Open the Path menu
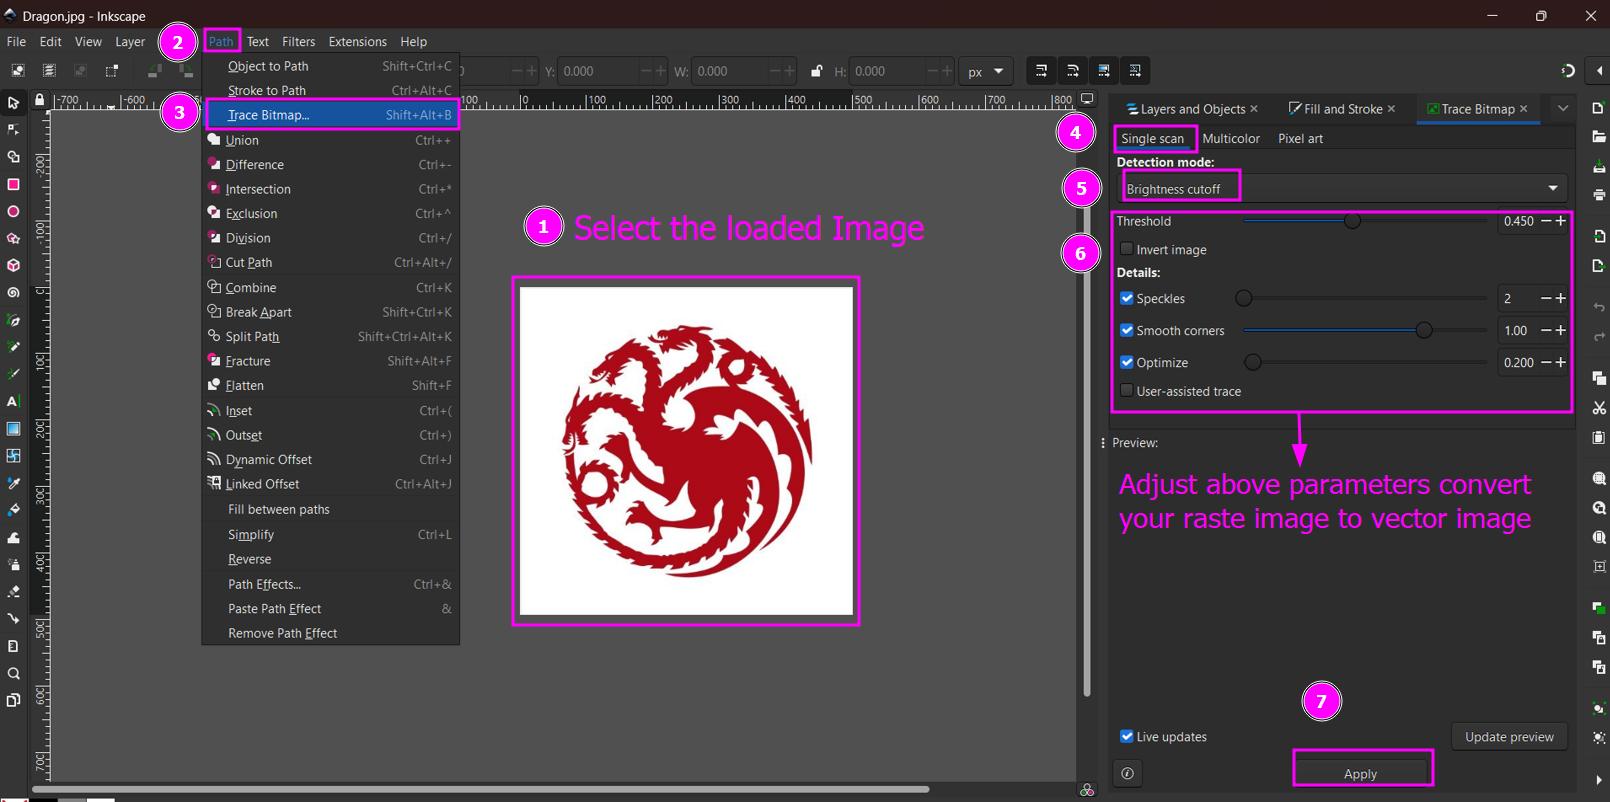1610x802 pixels. pyautogui.click(x=221, y=41)
